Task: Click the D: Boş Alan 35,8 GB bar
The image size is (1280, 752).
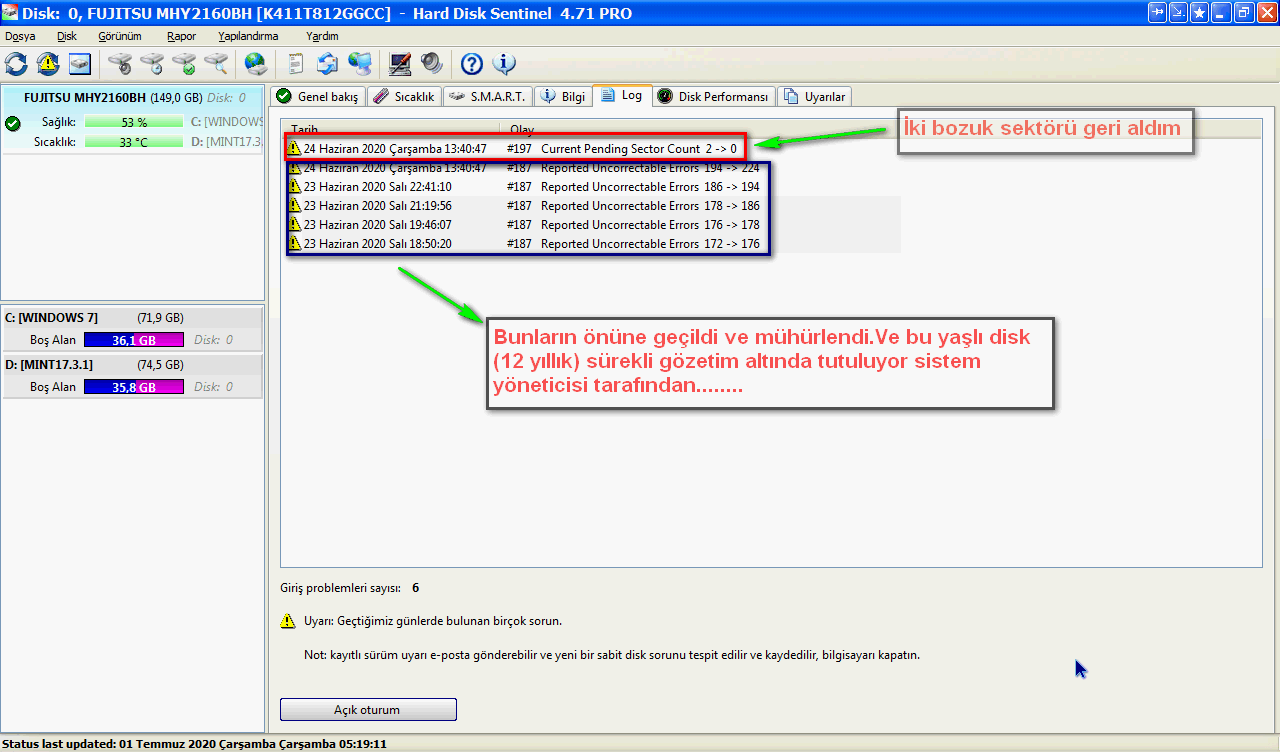Action: pos(134,387)
